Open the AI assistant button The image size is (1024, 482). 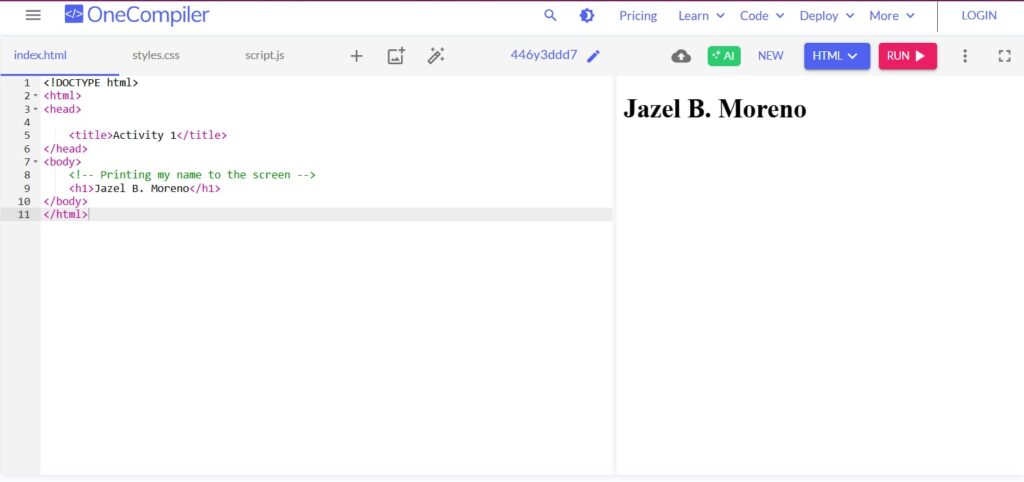(723, 56)
